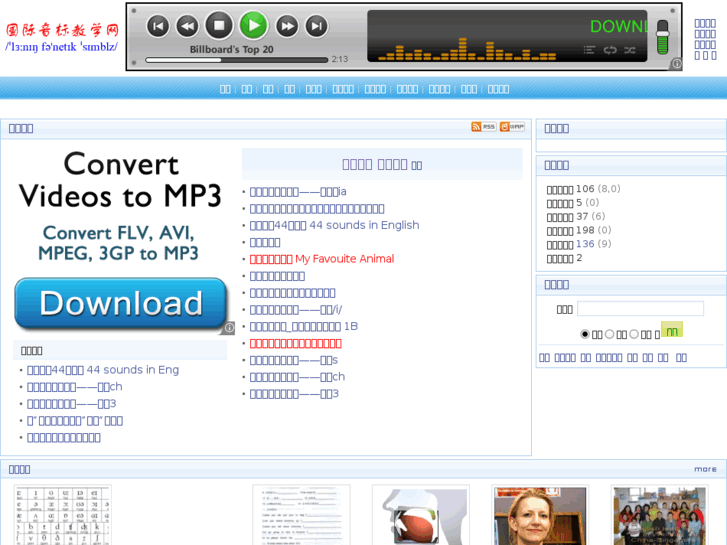Click the site logo with phonetic symbols
This screenshot has width=727, height=545.
(x=62, y=37)
